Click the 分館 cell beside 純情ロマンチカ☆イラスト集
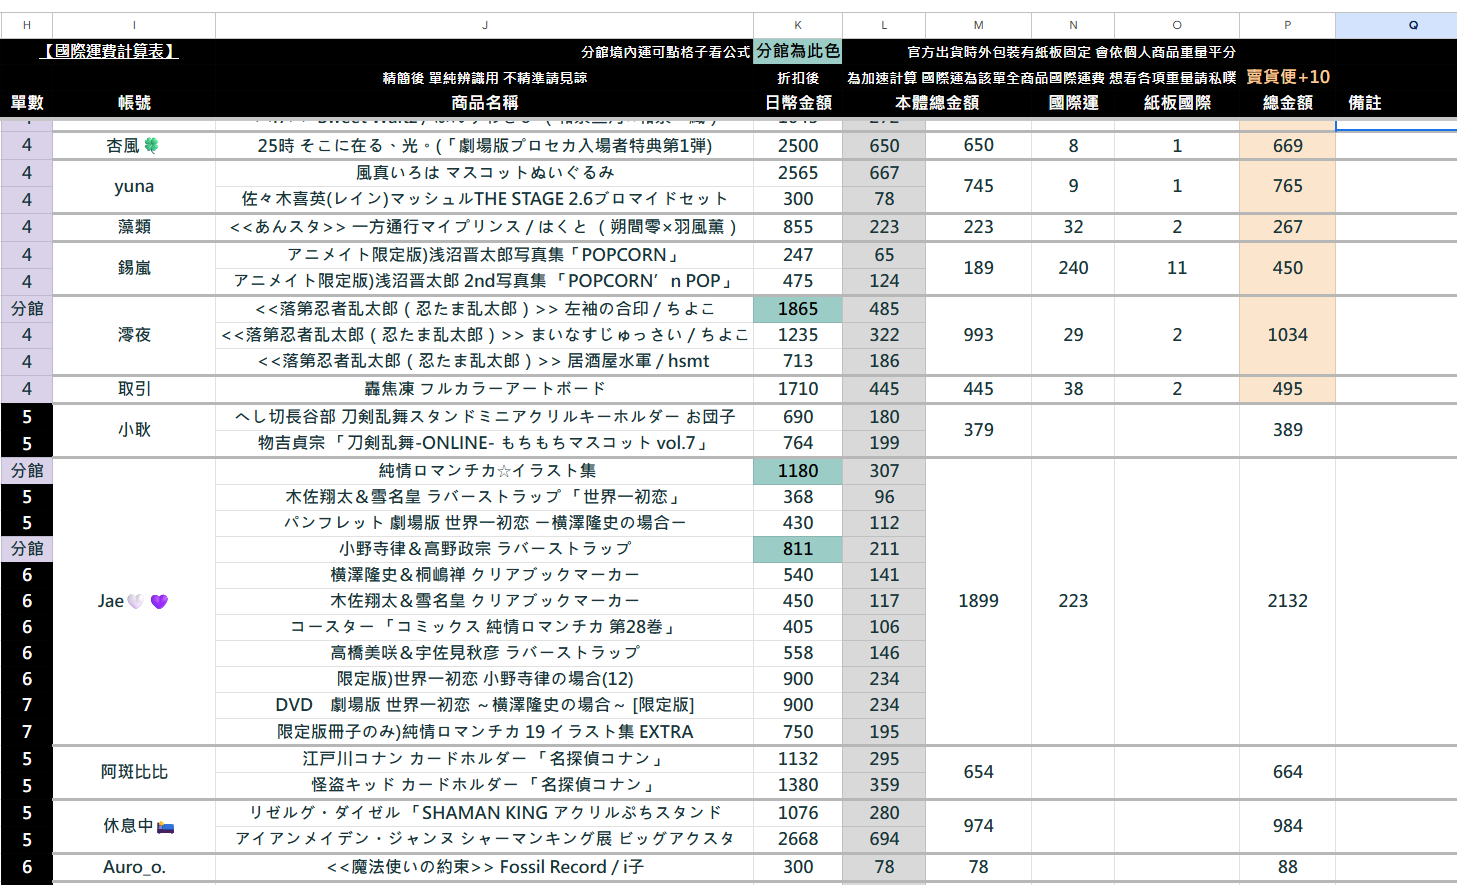Viewport: 1457px width, 885px height. coord(27,471)
